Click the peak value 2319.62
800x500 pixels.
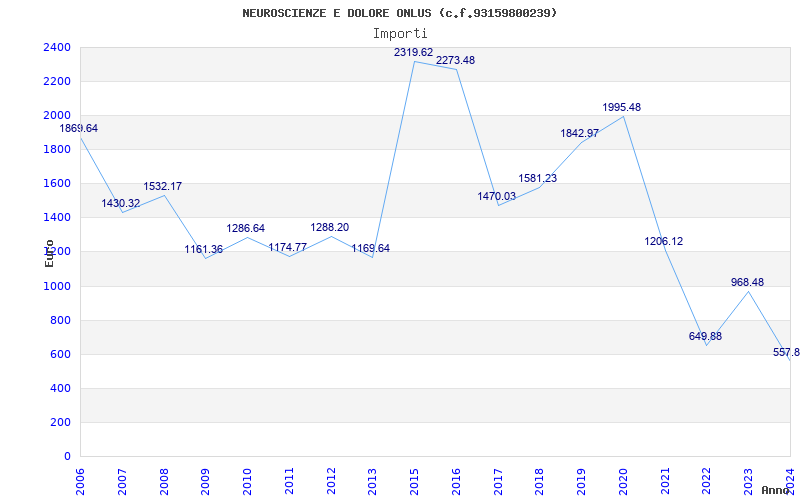point(413,52)
